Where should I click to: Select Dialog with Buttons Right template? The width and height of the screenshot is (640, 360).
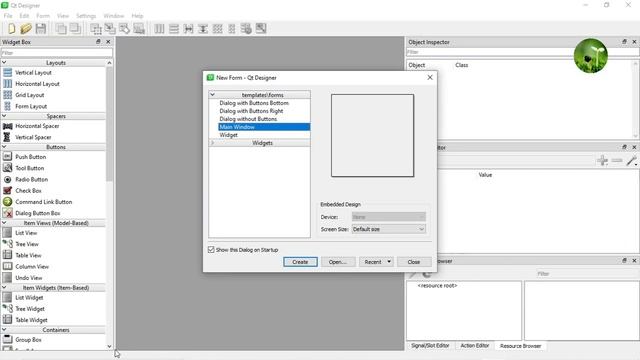click(251, 111)
